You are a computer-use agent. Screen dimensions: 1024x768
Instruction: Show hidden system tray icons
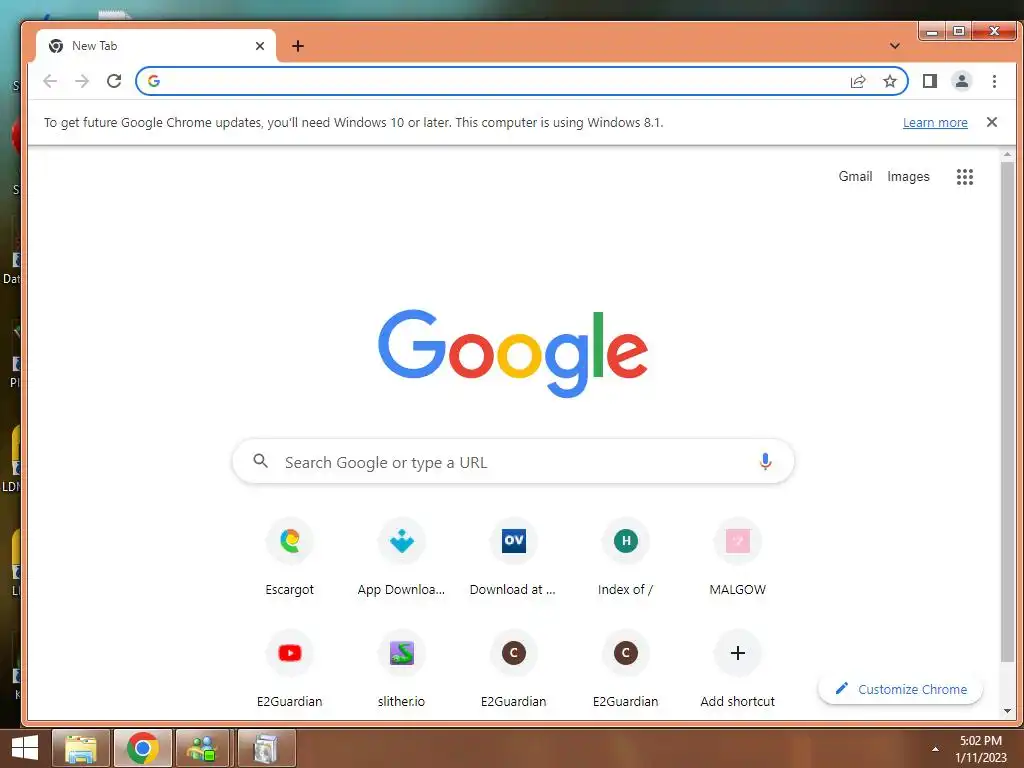935,749
